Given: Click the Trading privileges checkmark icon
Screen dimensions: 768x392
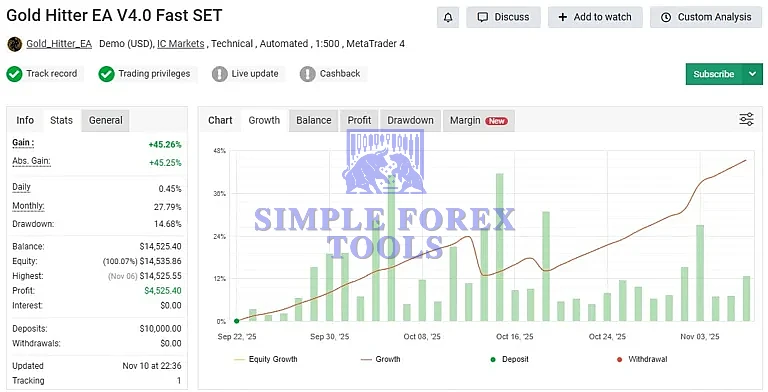Looking at the screenshot, I should pyautogui.click(x=106, y=74).
